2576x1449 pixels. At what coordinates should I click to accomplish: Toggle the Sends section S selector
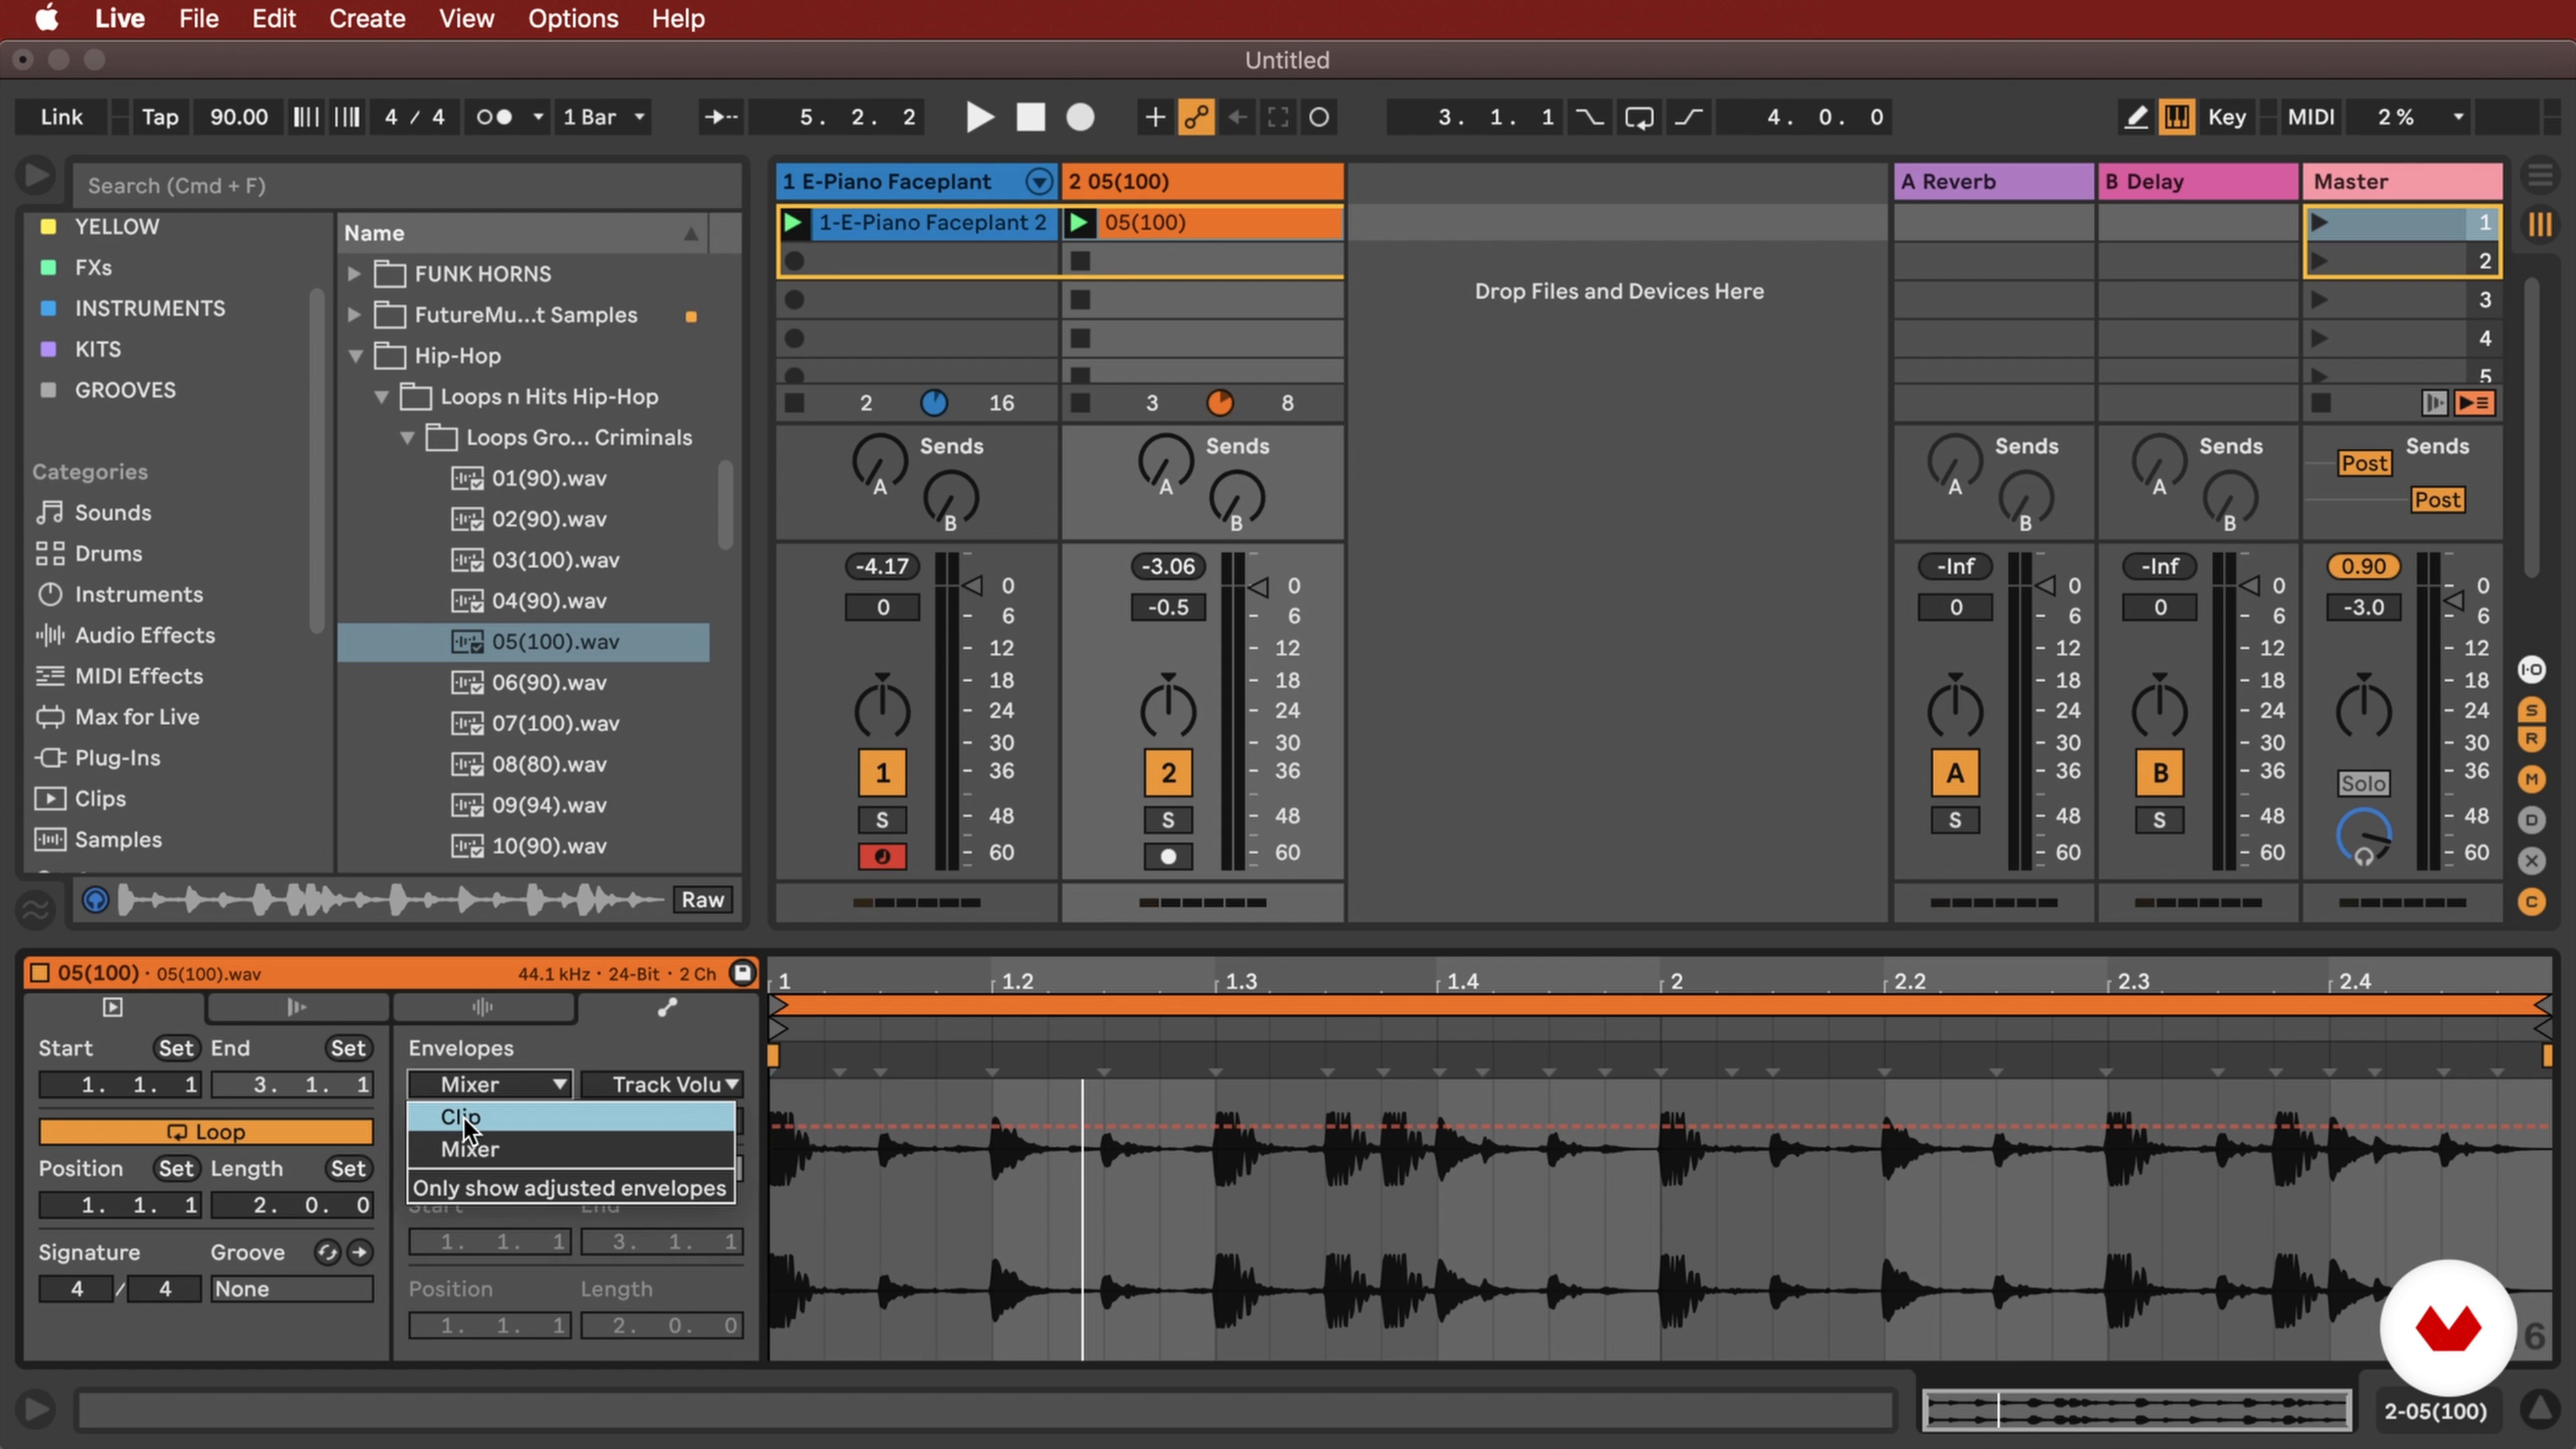[x=2532, y=710]
